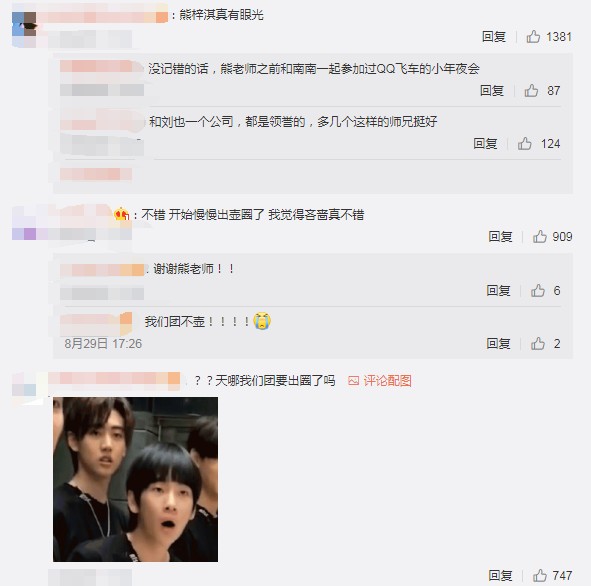Reply to the QQ飞车小年夜会 comment
591x586 pixels.
pyautogui.click(x=492, y=90)
